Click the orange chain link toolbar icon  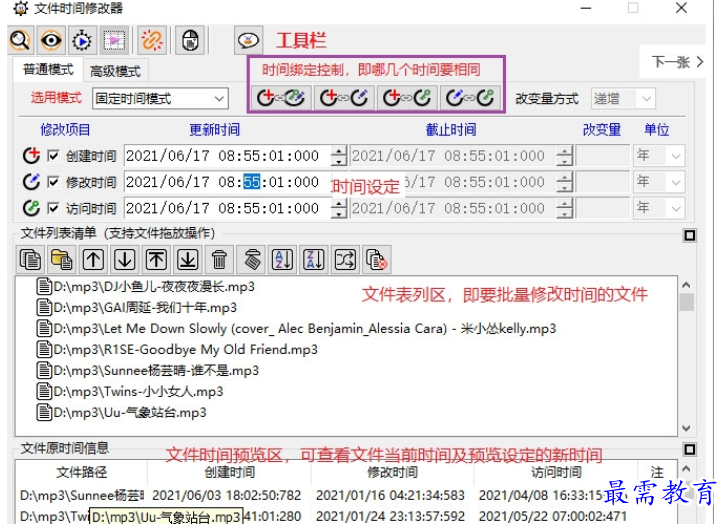click(152, 41)
